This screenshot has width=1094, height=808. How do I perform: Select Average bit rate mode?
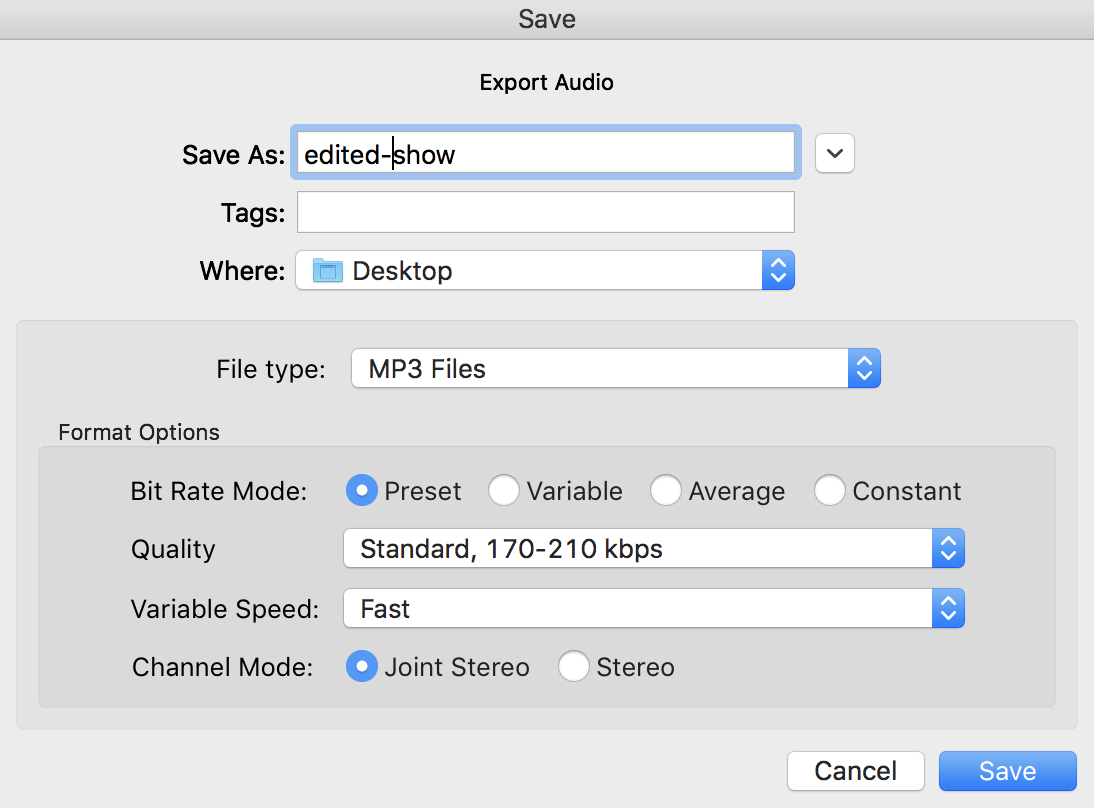tap(666, 491)
